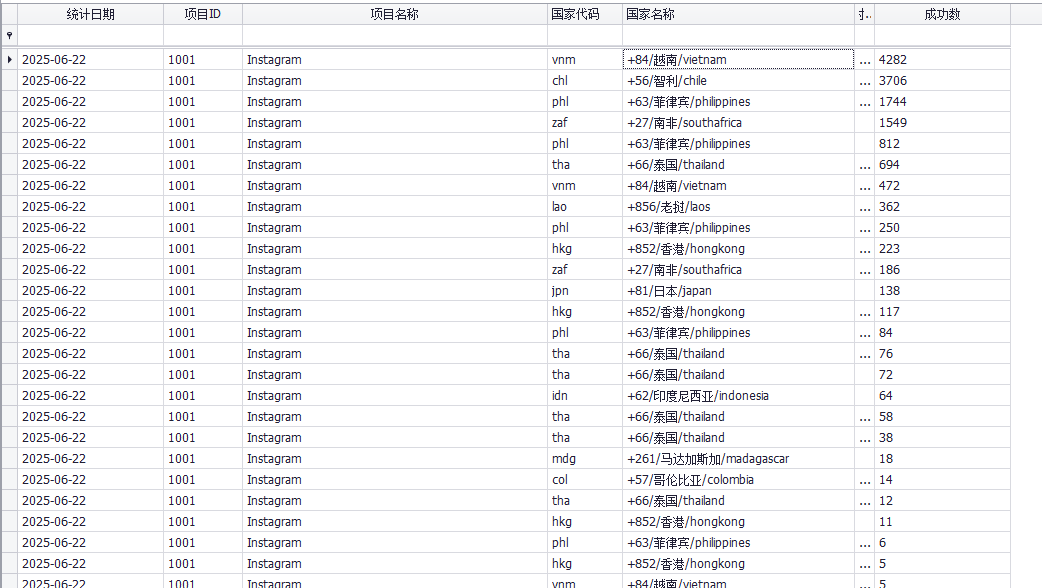
Task: Focus the filter cell under 成功数
Action: 942,35
